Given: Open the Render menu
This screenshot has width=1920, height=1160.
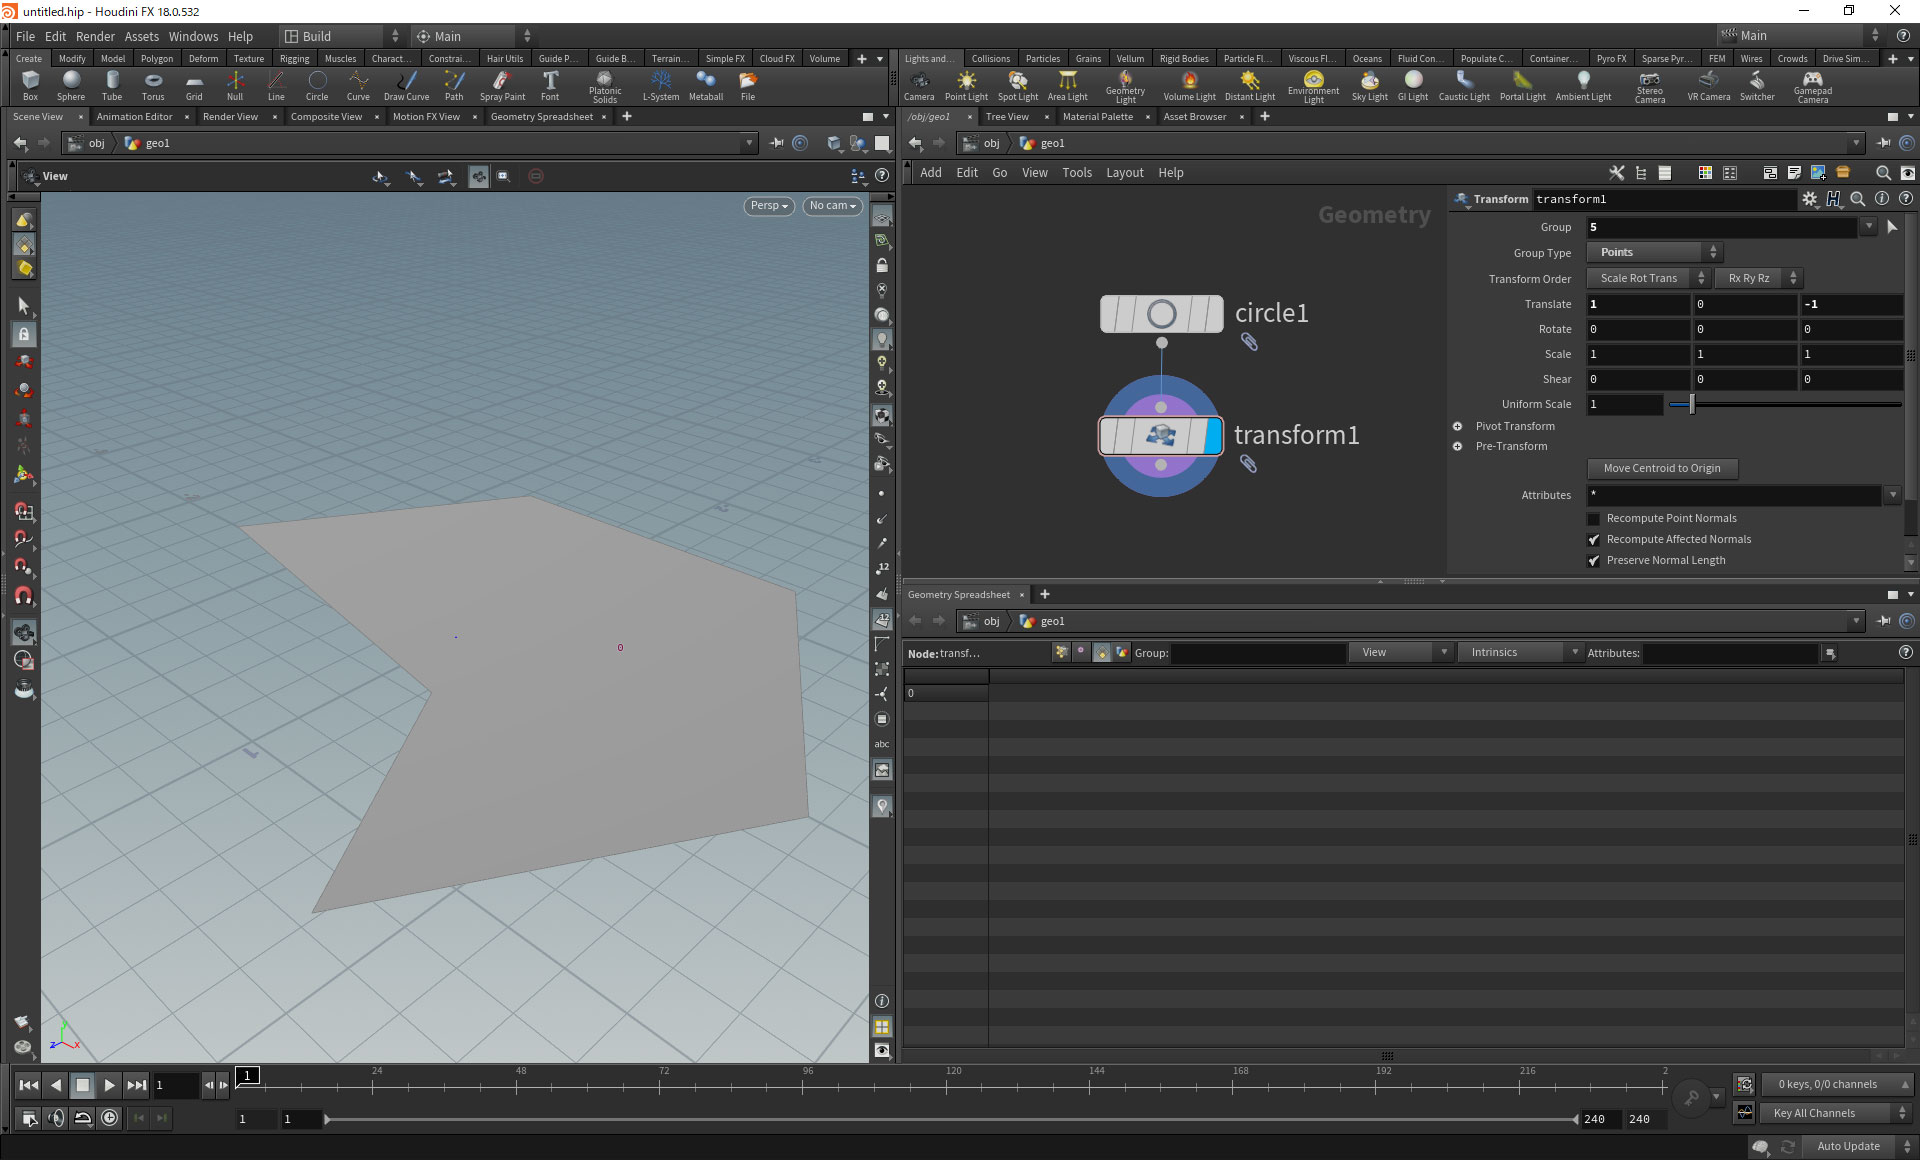Looking at the screenshot, I should (95, 36).
